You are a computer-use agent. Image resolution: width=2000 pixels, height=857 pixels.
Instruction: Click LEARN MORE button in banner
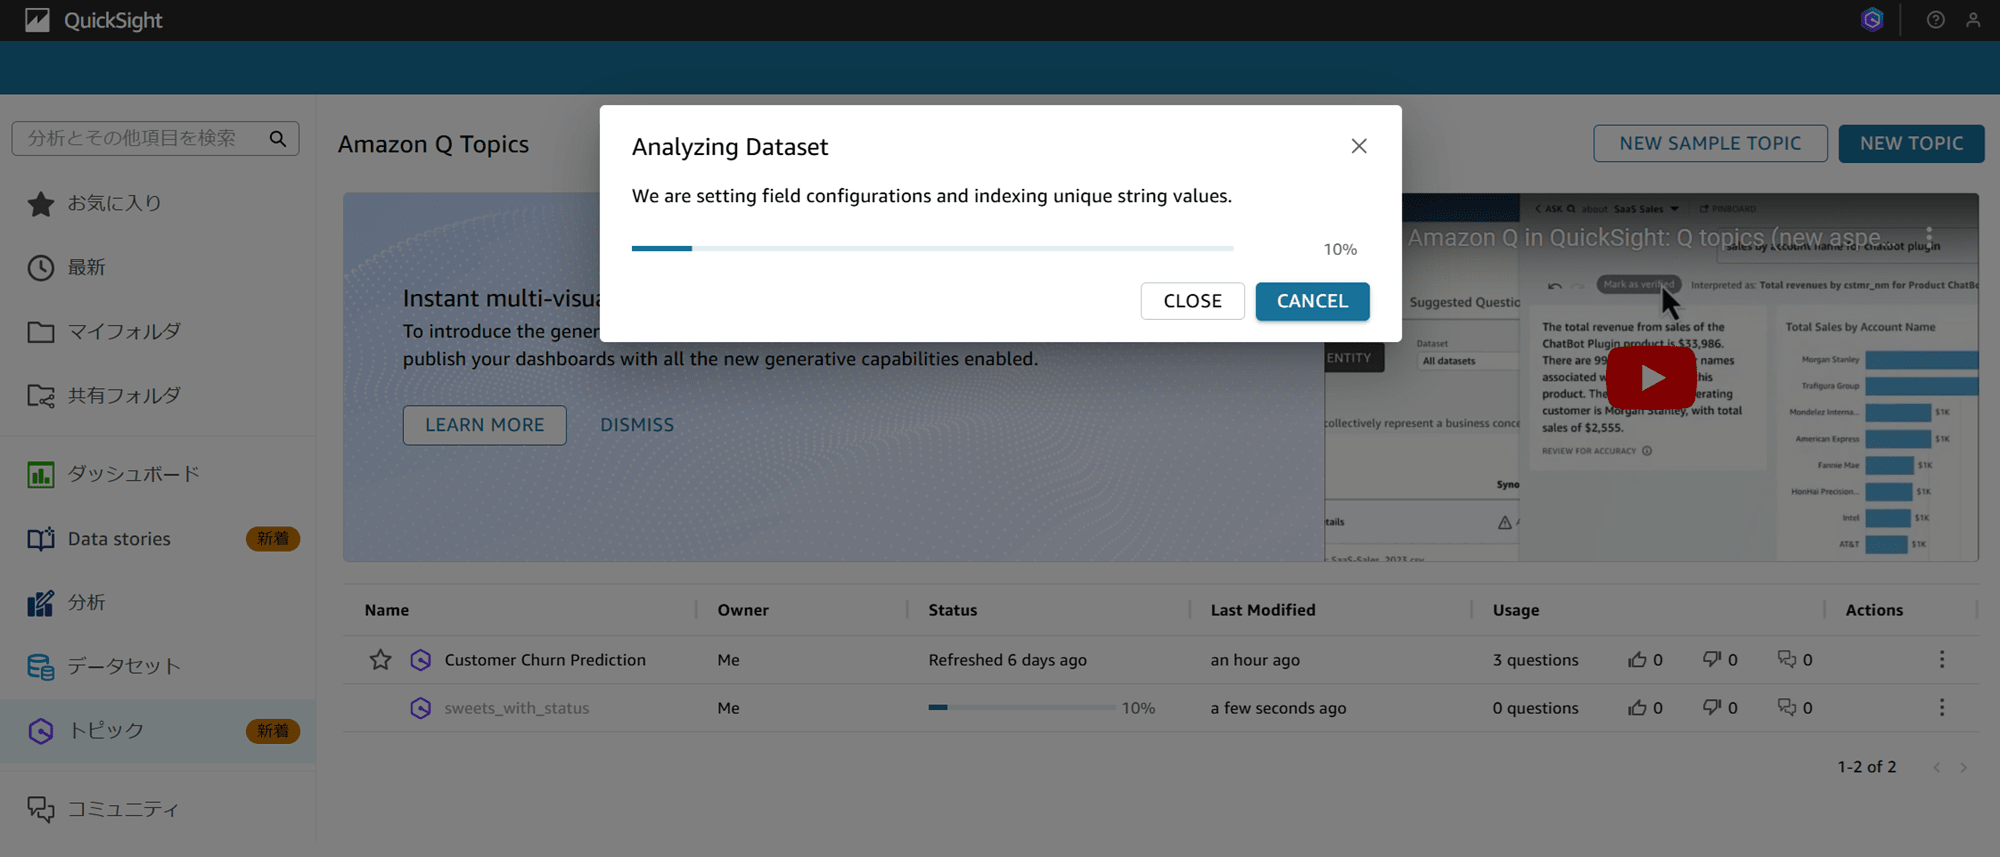(485, 425)
